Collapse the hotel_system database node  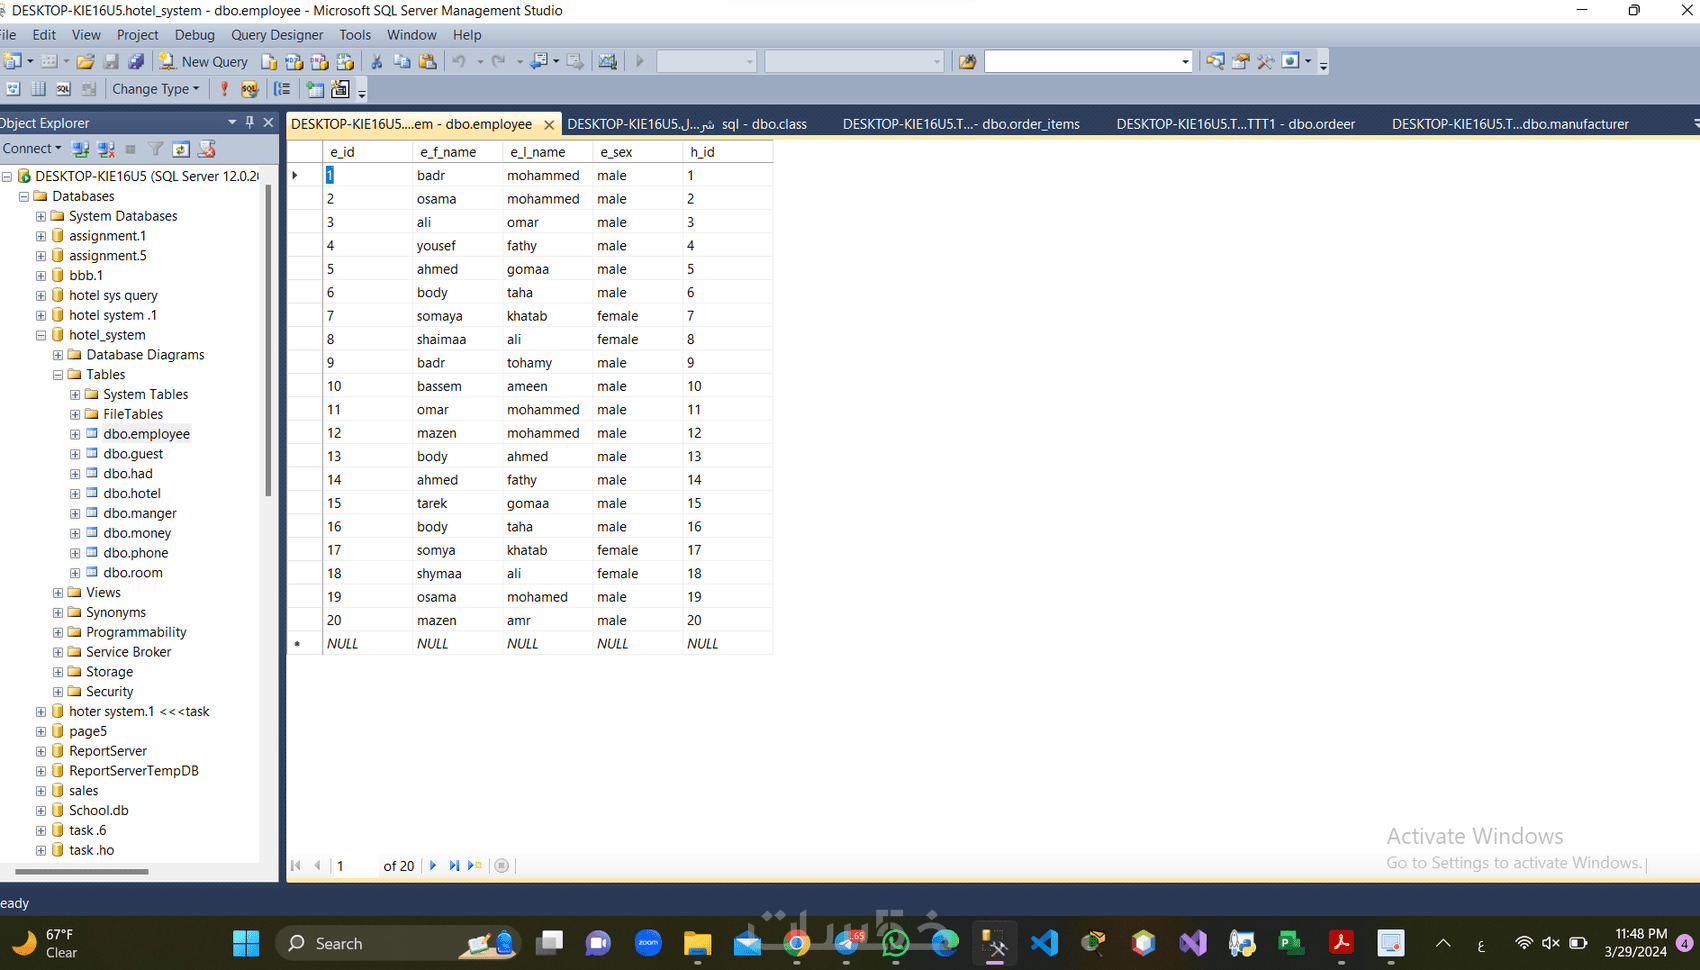coord(41,335)
